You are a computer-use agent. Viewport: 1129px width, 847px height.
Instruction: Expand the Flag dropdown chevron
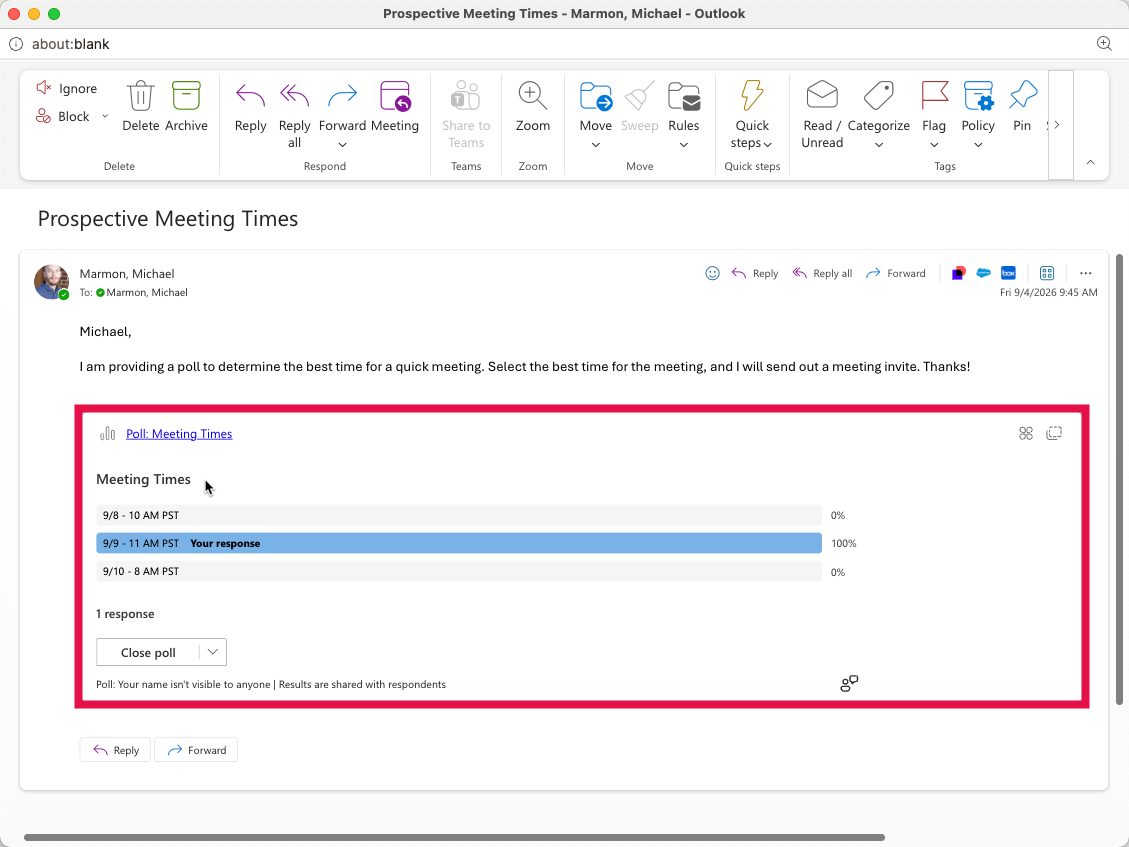(934, 145)
